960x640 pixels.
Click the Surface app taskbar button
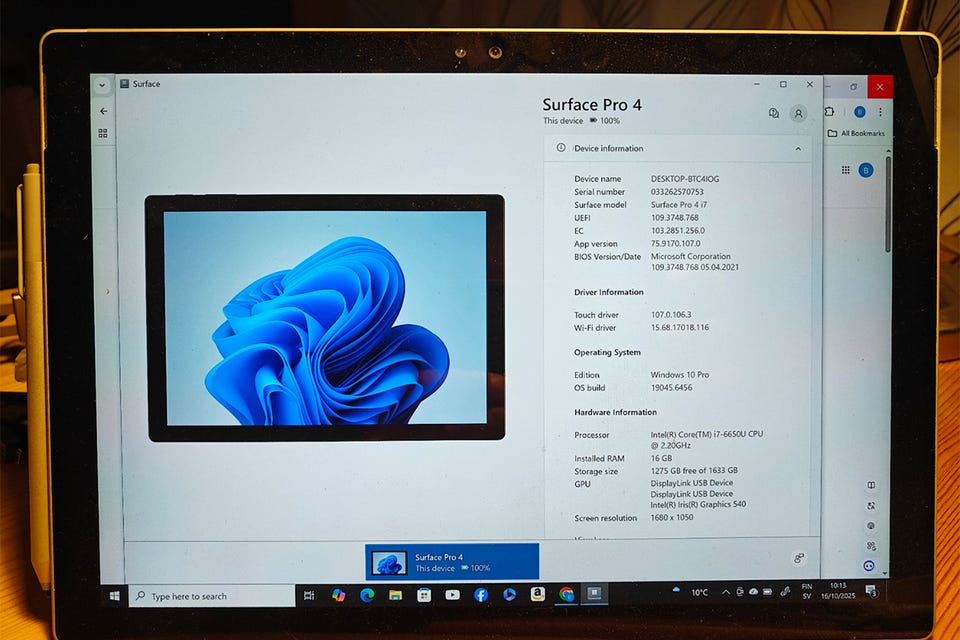(594, 593)
